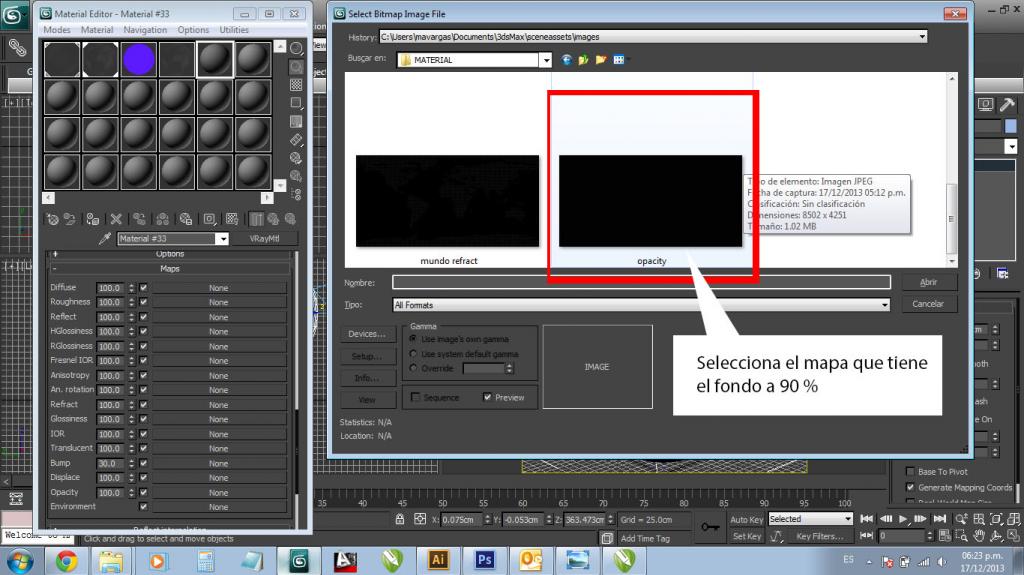Image resolution: width=1024 pixels, height=575 pixels.
Task: Open Material Editor Options icon
Action: pyautogui.click(x=296, y=158)
